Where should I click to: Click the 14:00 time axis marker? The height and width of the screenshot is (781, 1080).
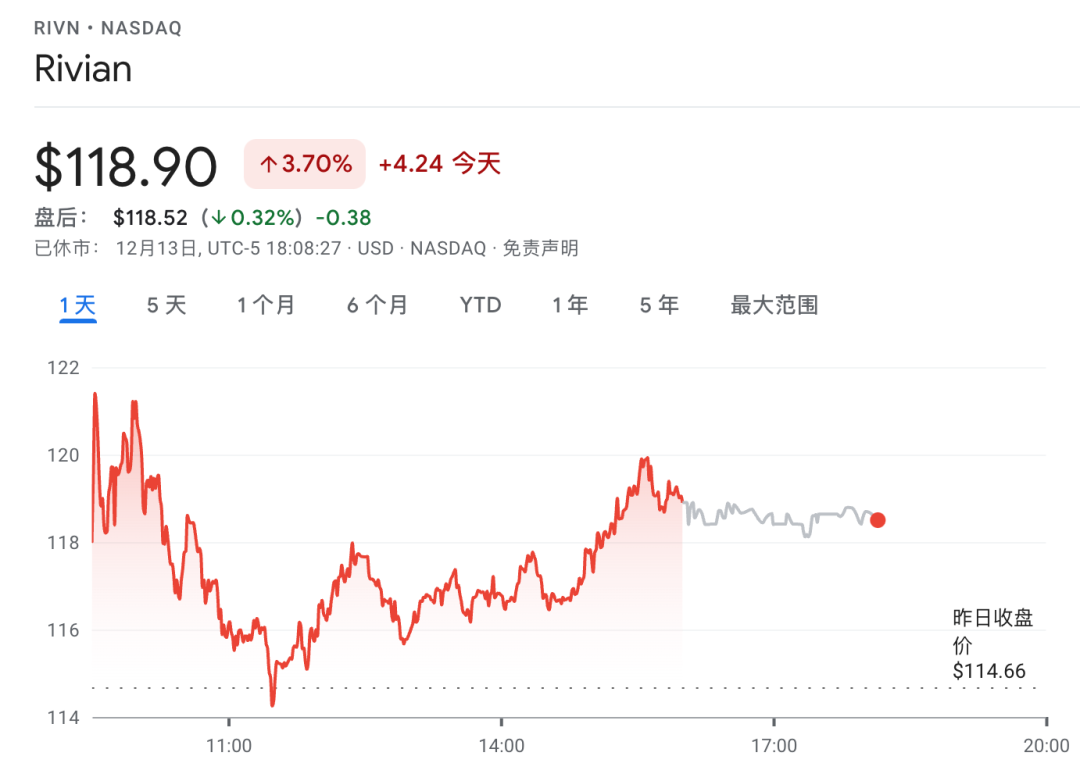501,746
